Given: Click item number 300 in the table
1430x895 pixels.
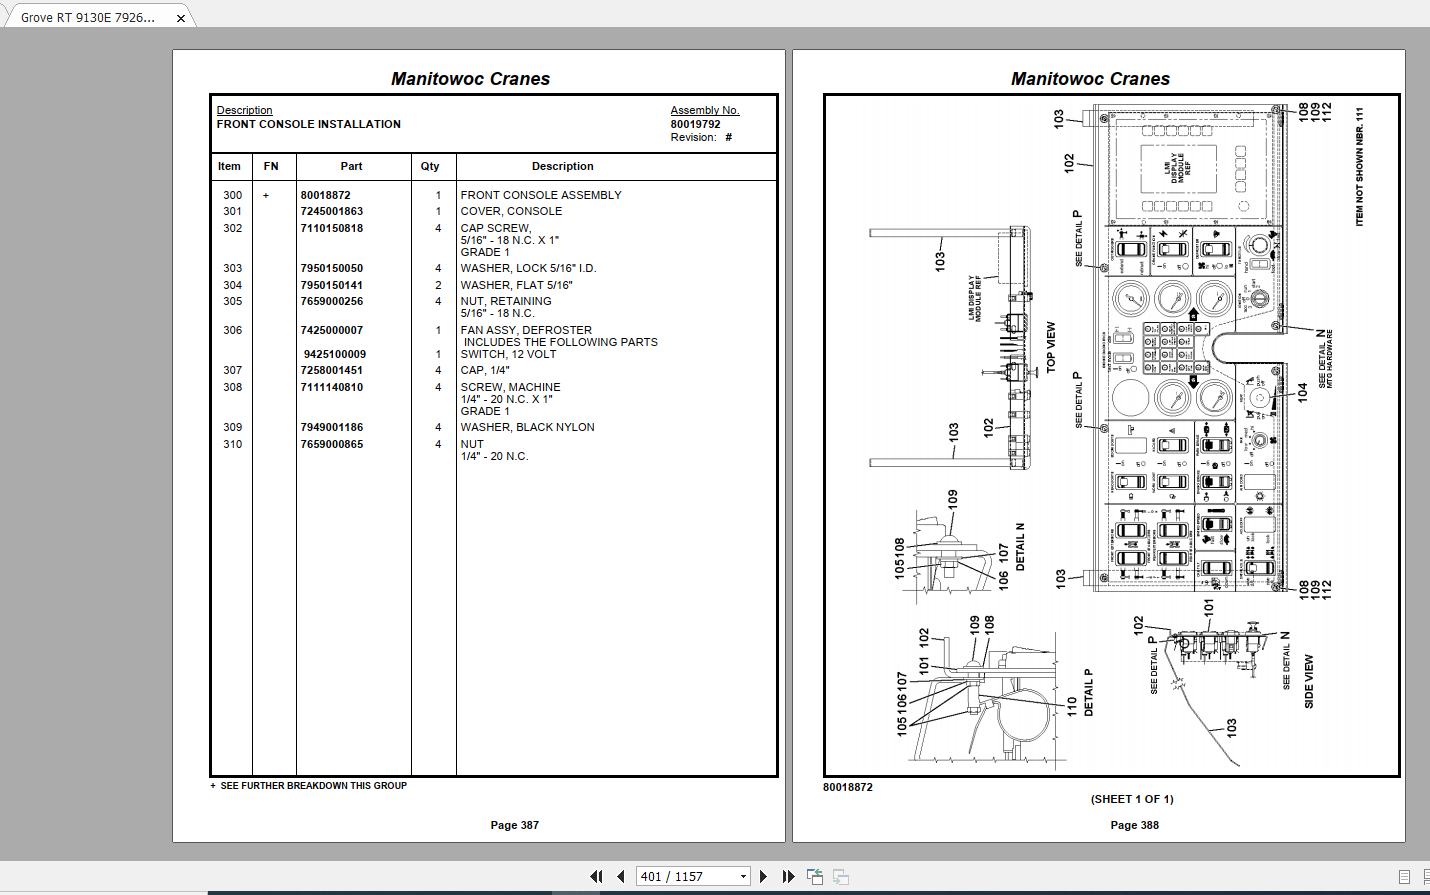Looking at the screenshot, I should click(233, 195).
